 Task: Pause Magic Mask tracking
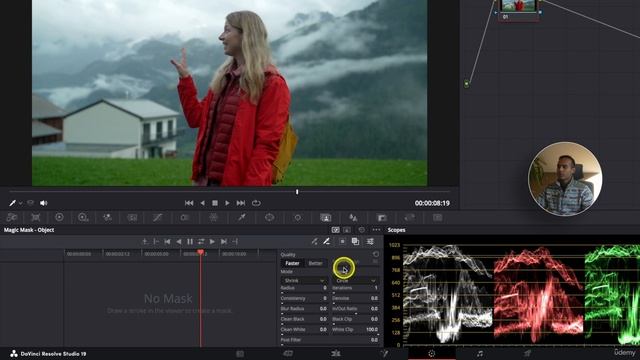pyautogui.click(x=190, y=242)
